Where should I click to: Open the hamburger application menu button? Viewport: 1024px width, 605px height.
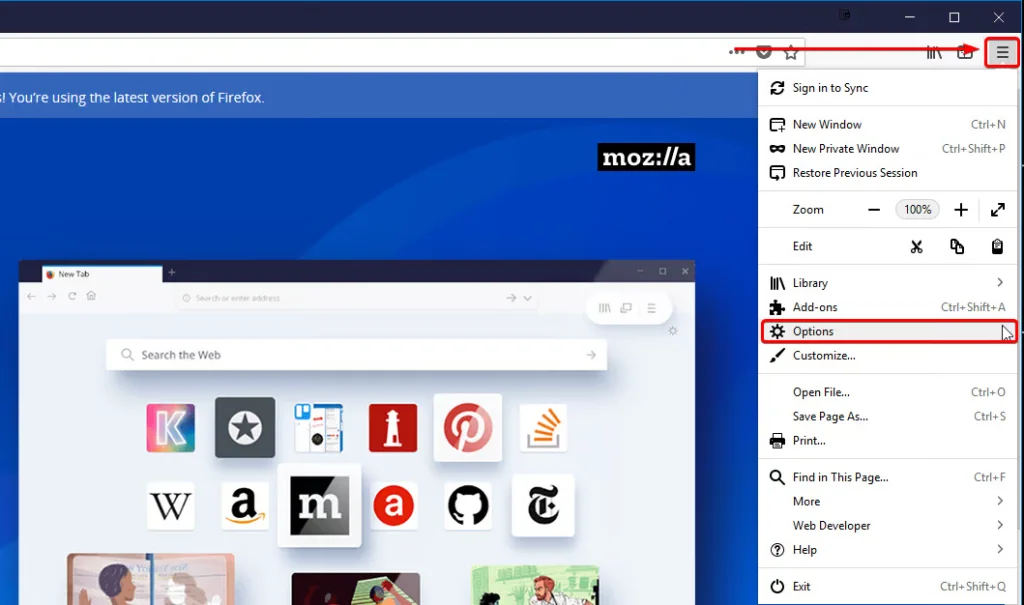click(x=1002, y=52)
